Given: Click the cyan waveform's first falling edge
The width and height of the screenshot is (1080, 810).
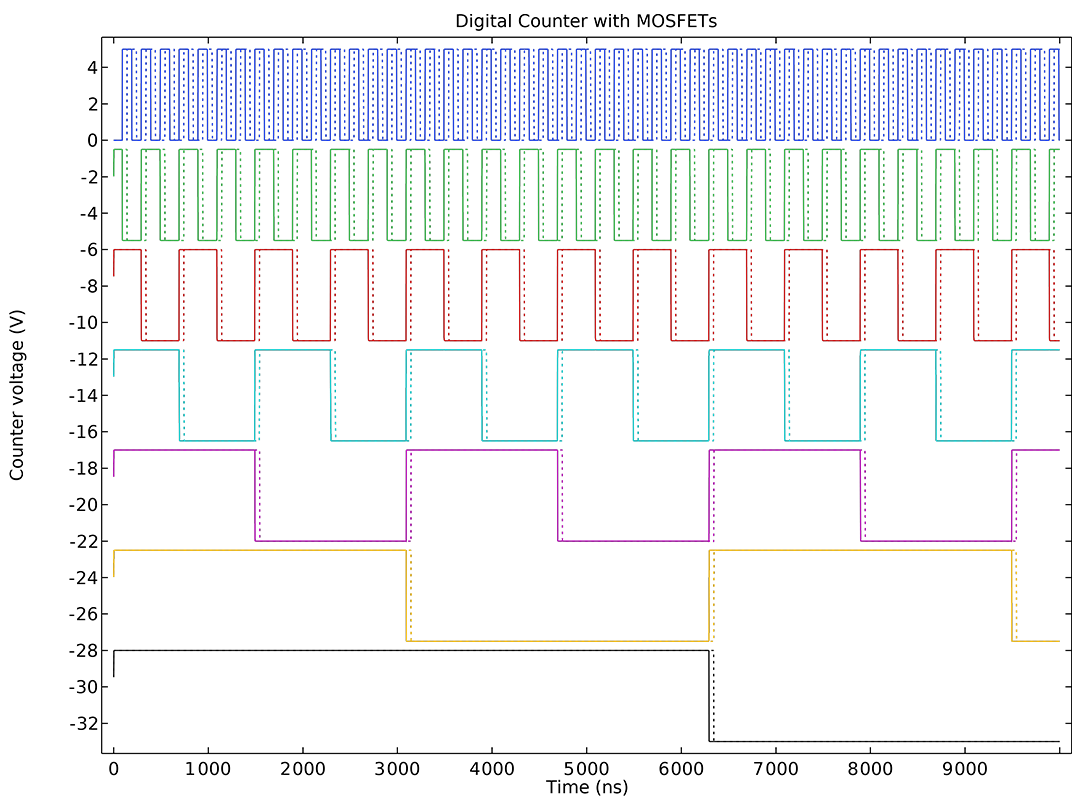Looking at the screenshot, I should click(179, 396).
